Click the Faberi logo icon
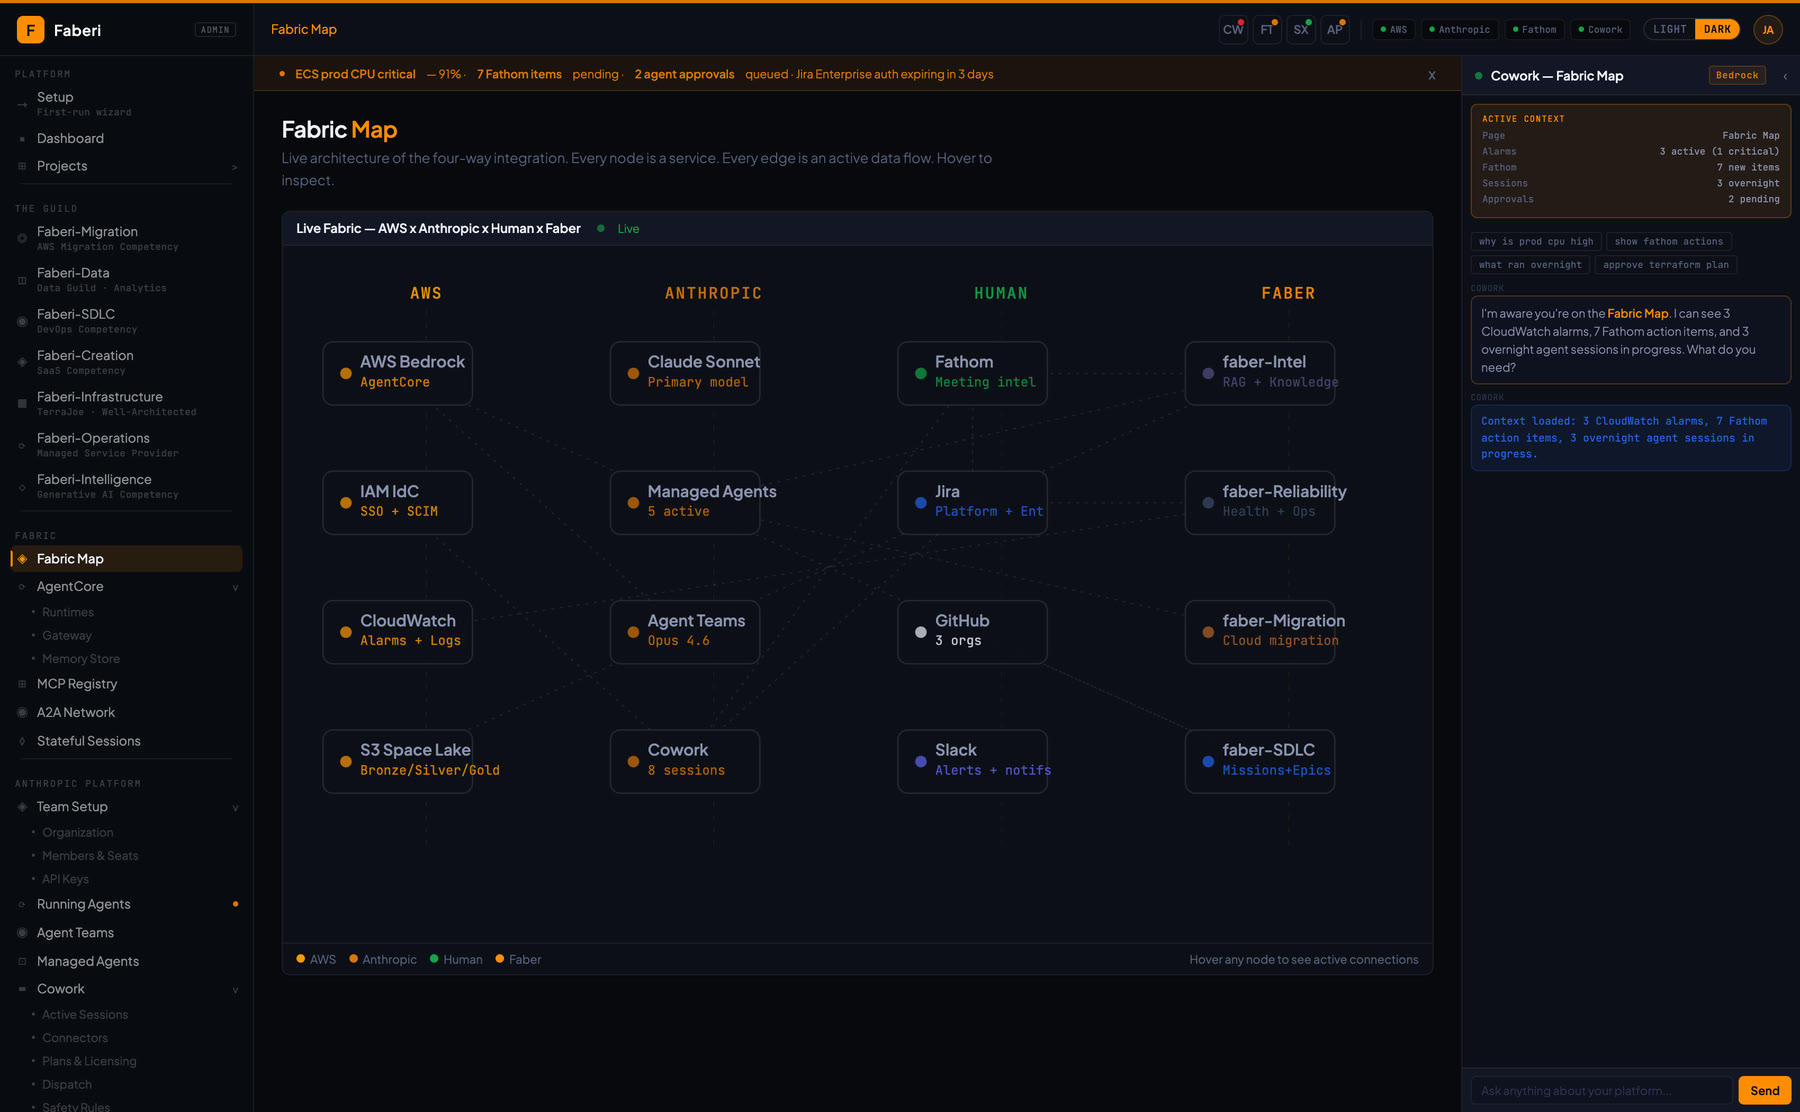The width and height of the screenshot is (1800, 1112). coord(30,30)
